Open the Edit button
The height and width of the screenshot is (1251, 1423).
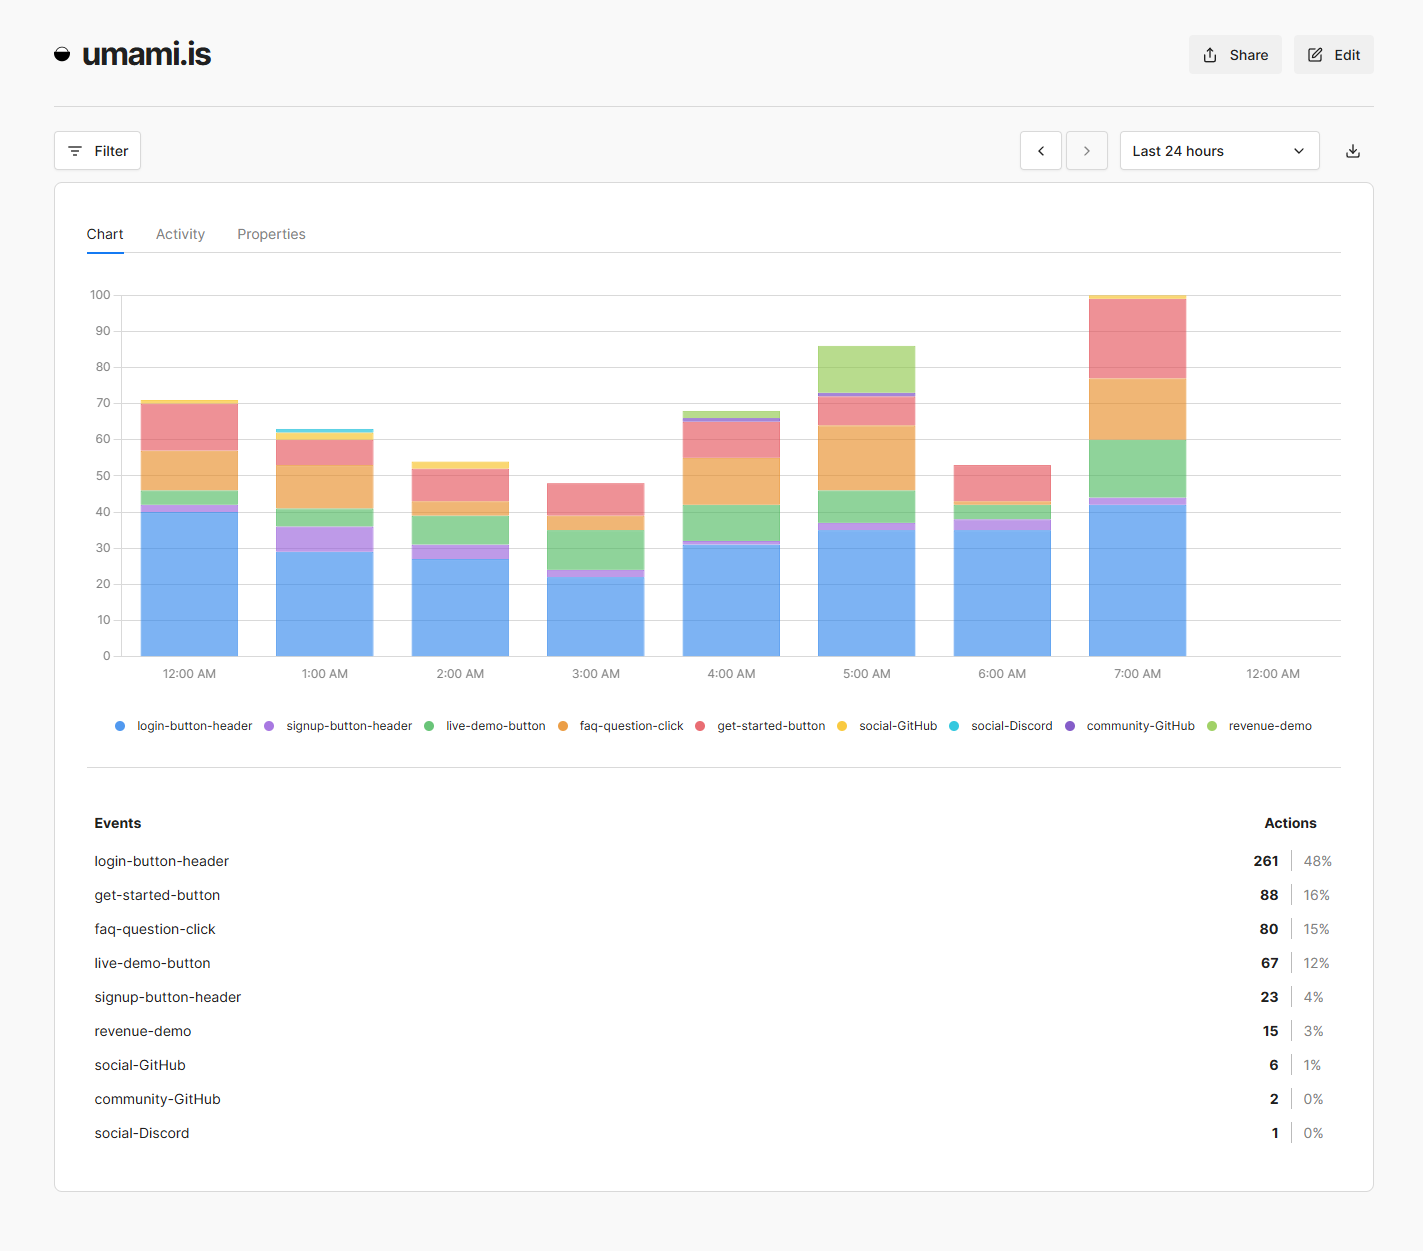point(1333,55)
